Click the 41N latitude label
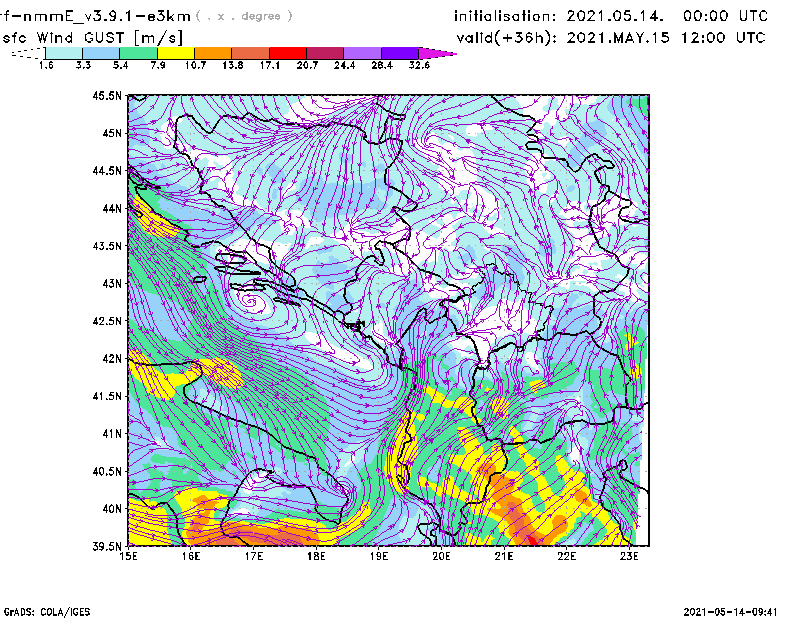Image resolution: width=800 pixels, height=618 pixels. coord(112,434)
